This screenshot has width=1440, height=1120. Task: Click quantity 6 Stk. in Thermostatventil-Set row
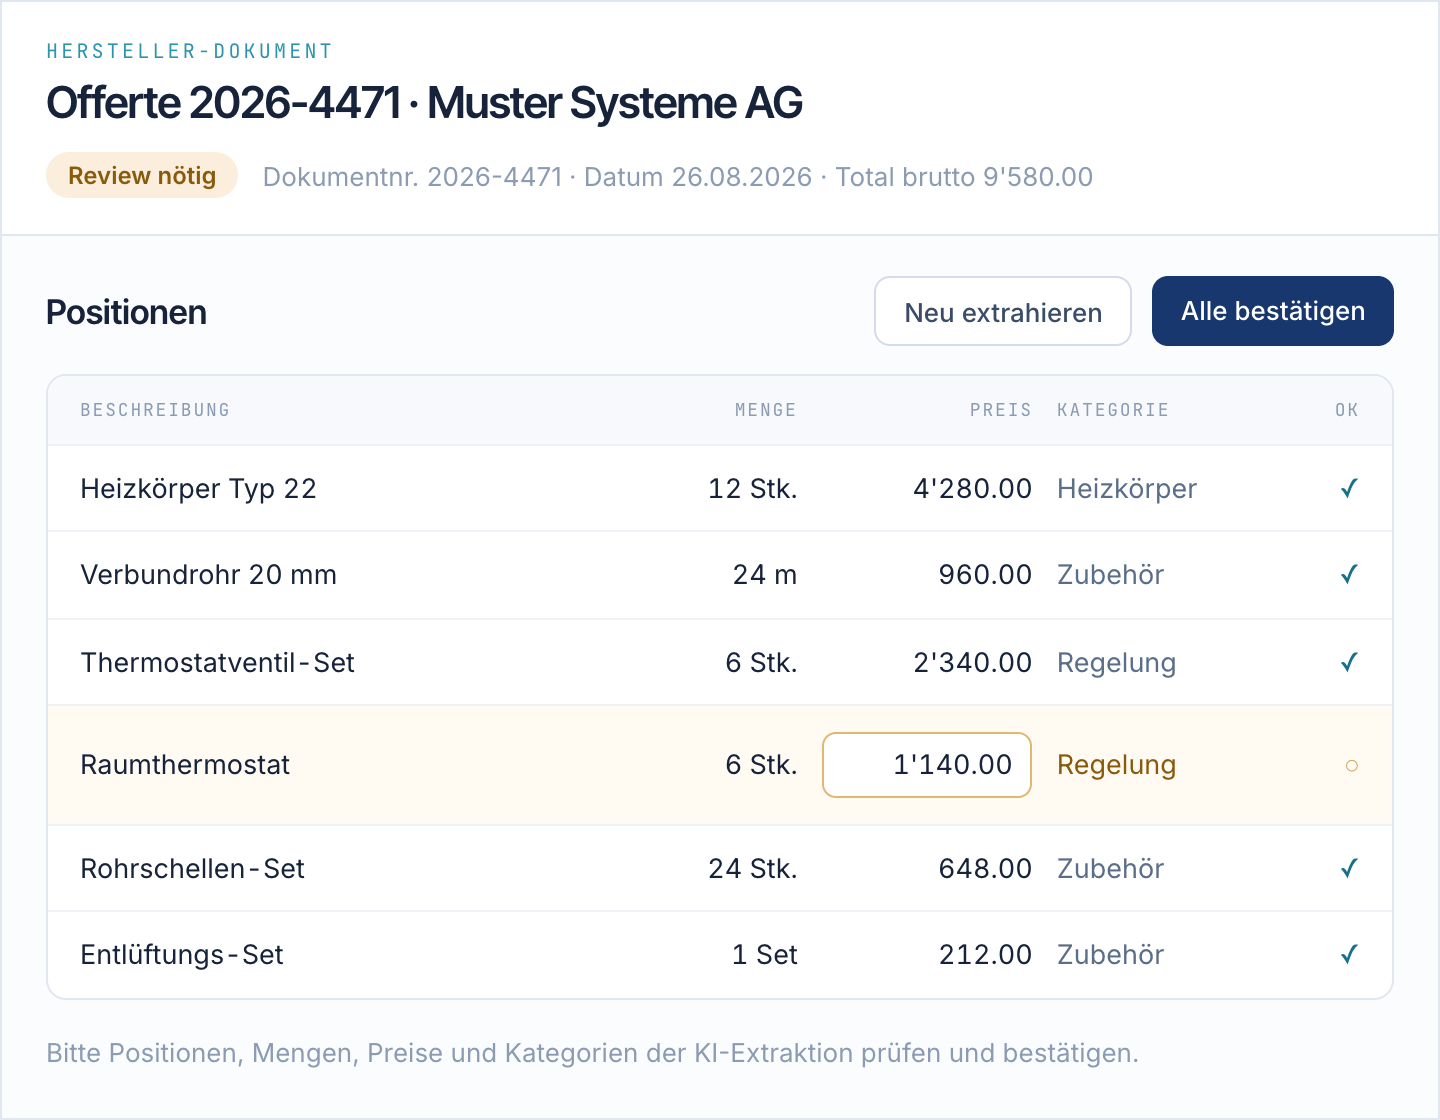[x=762, y=662]
